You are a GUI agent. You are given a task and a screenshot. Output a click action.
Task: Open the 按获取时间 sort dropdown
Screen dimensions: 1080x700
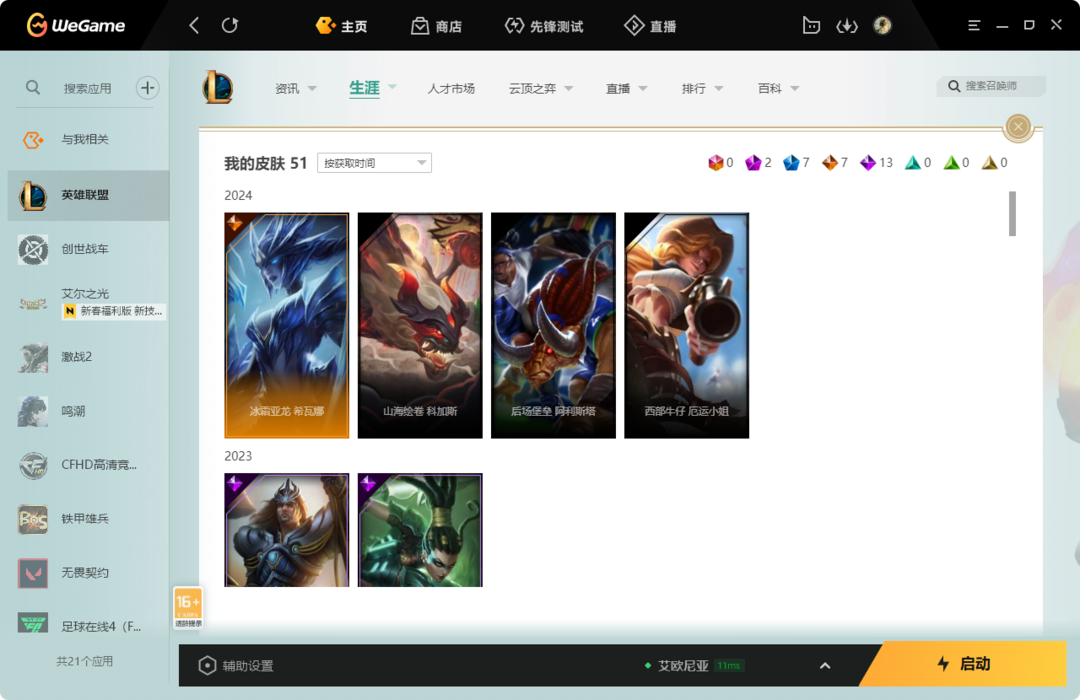click(375, 163)
